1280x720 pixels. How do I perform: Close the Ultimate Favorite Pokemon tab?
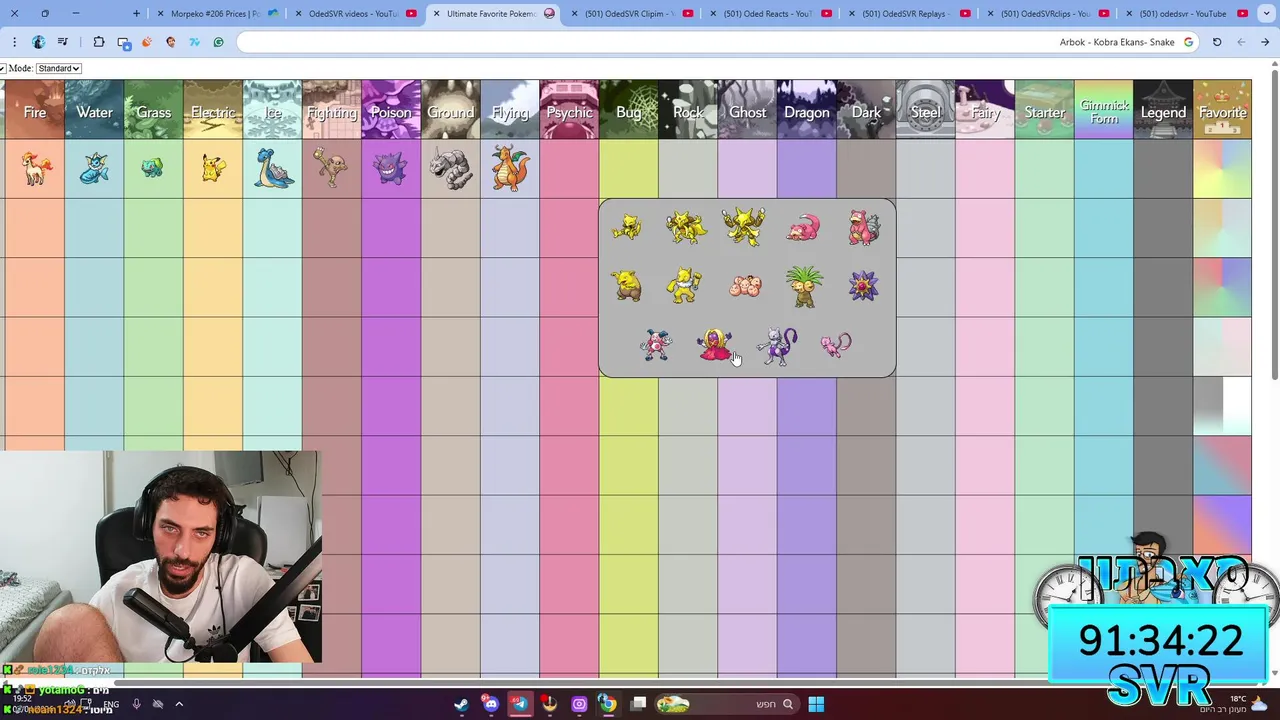tap(436, 14)
